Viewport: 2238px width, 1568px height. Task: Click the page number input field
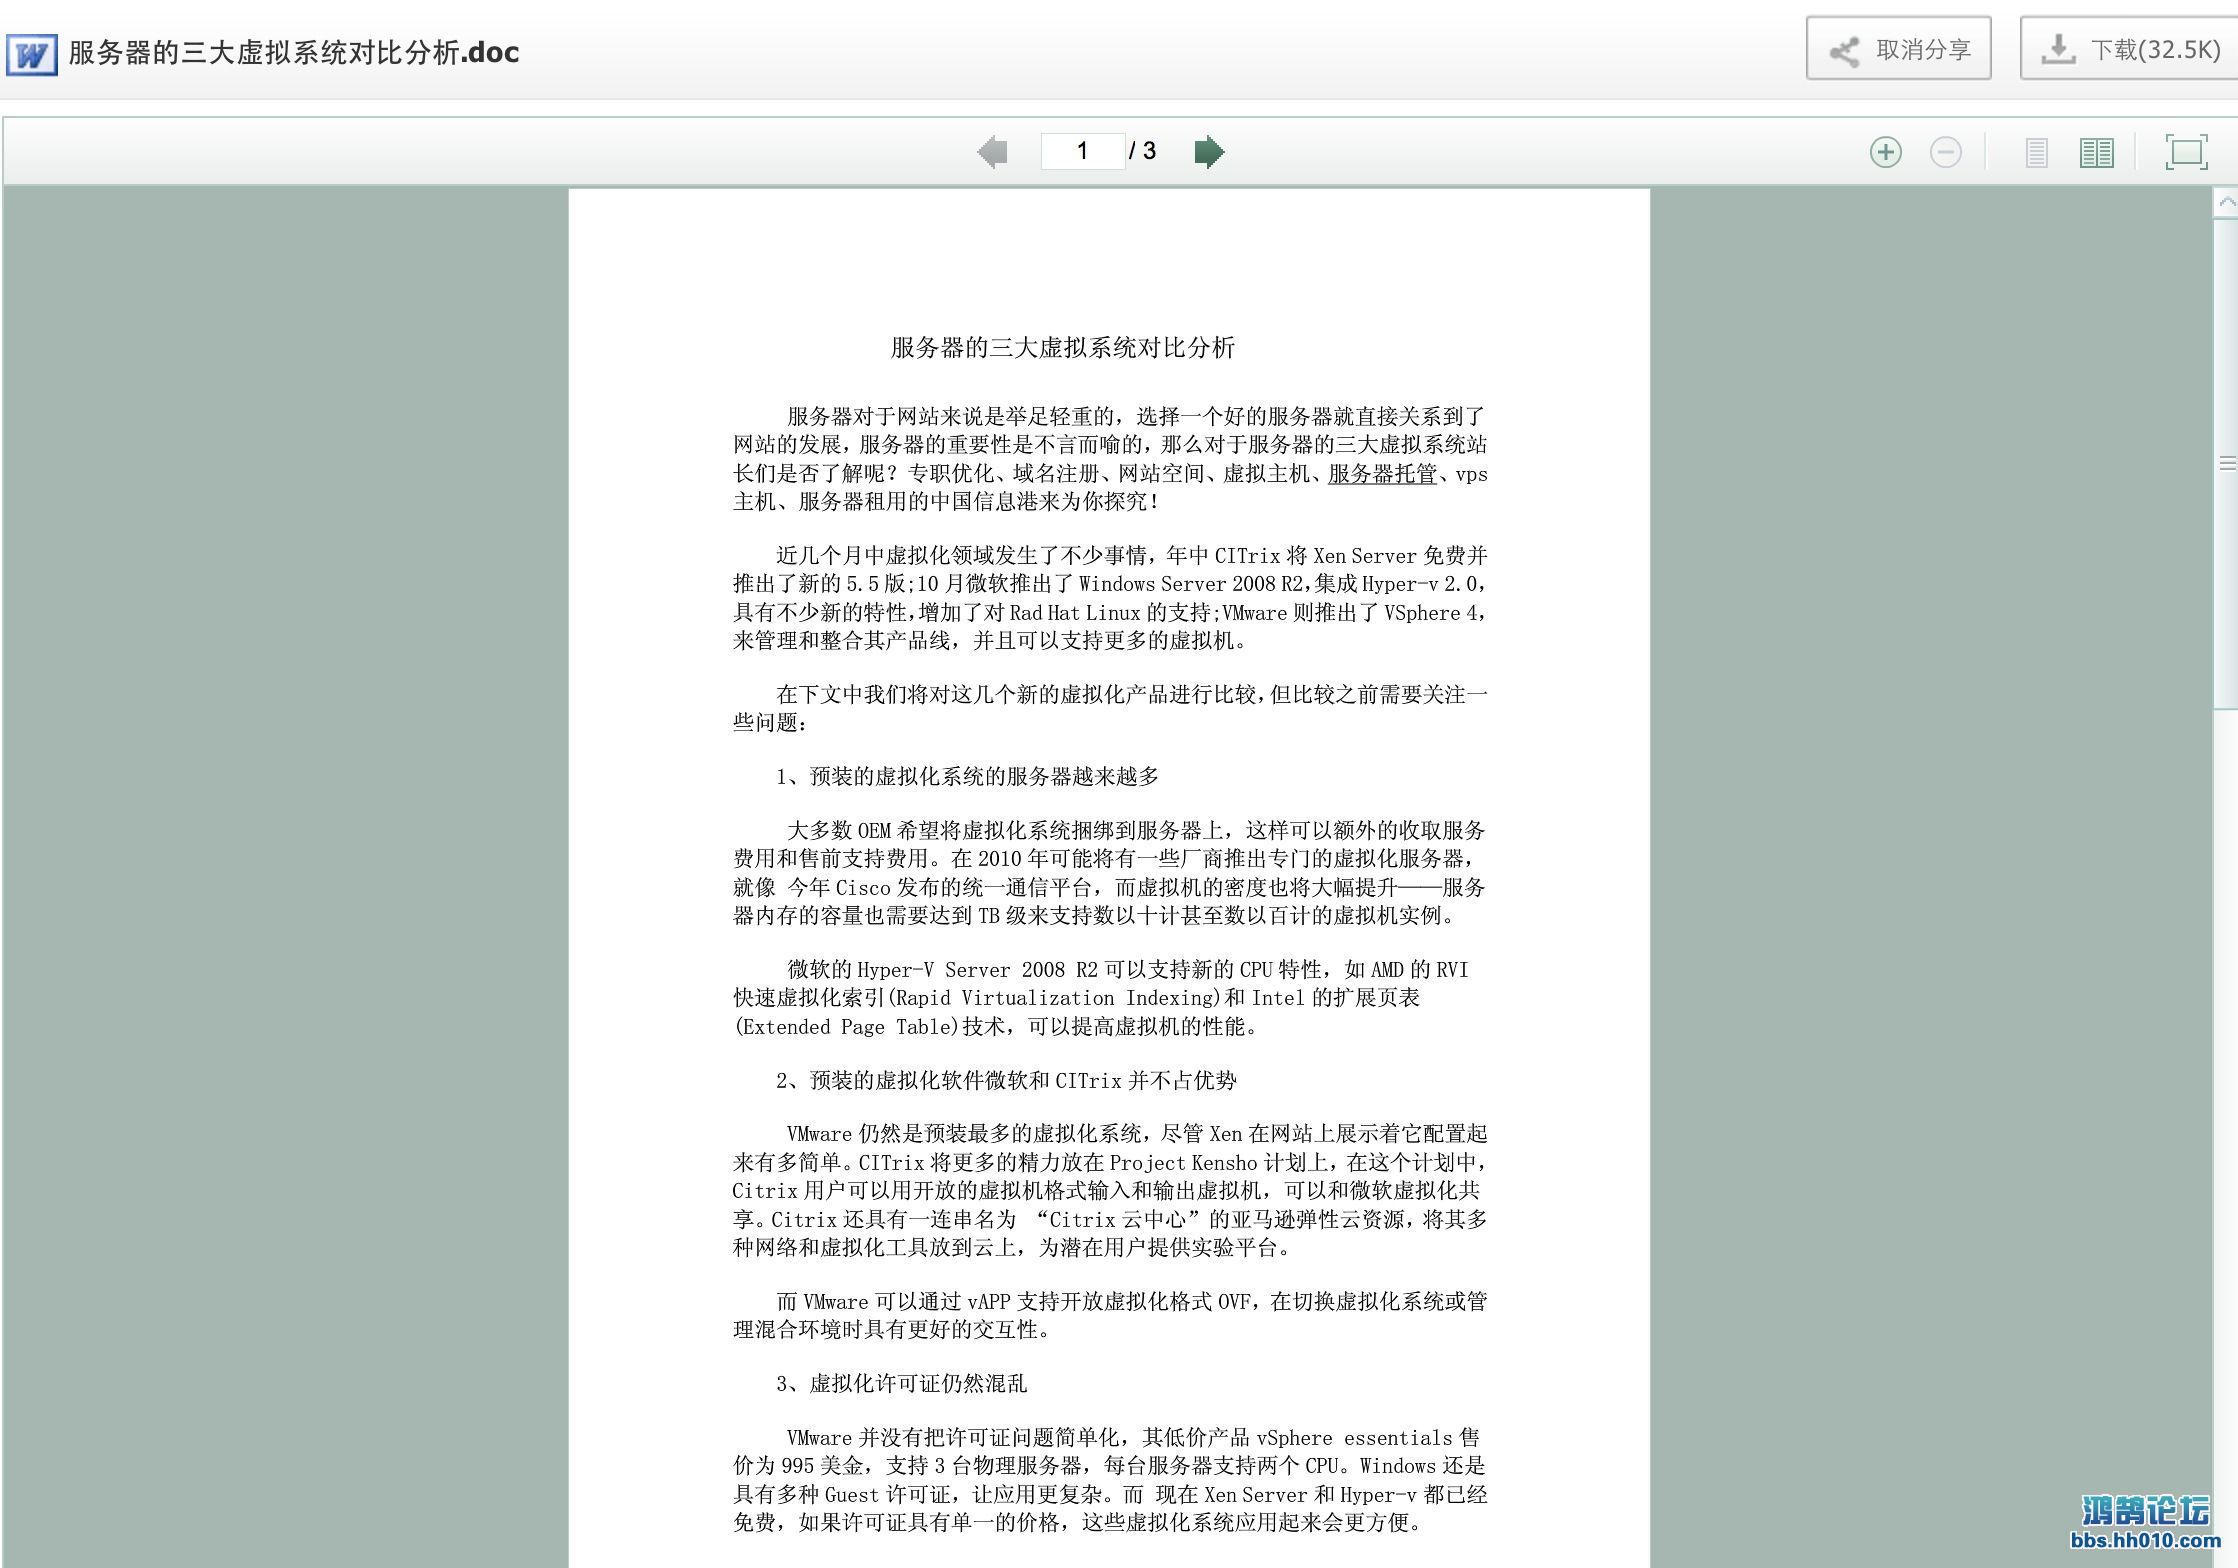(x=1082, y=151)
